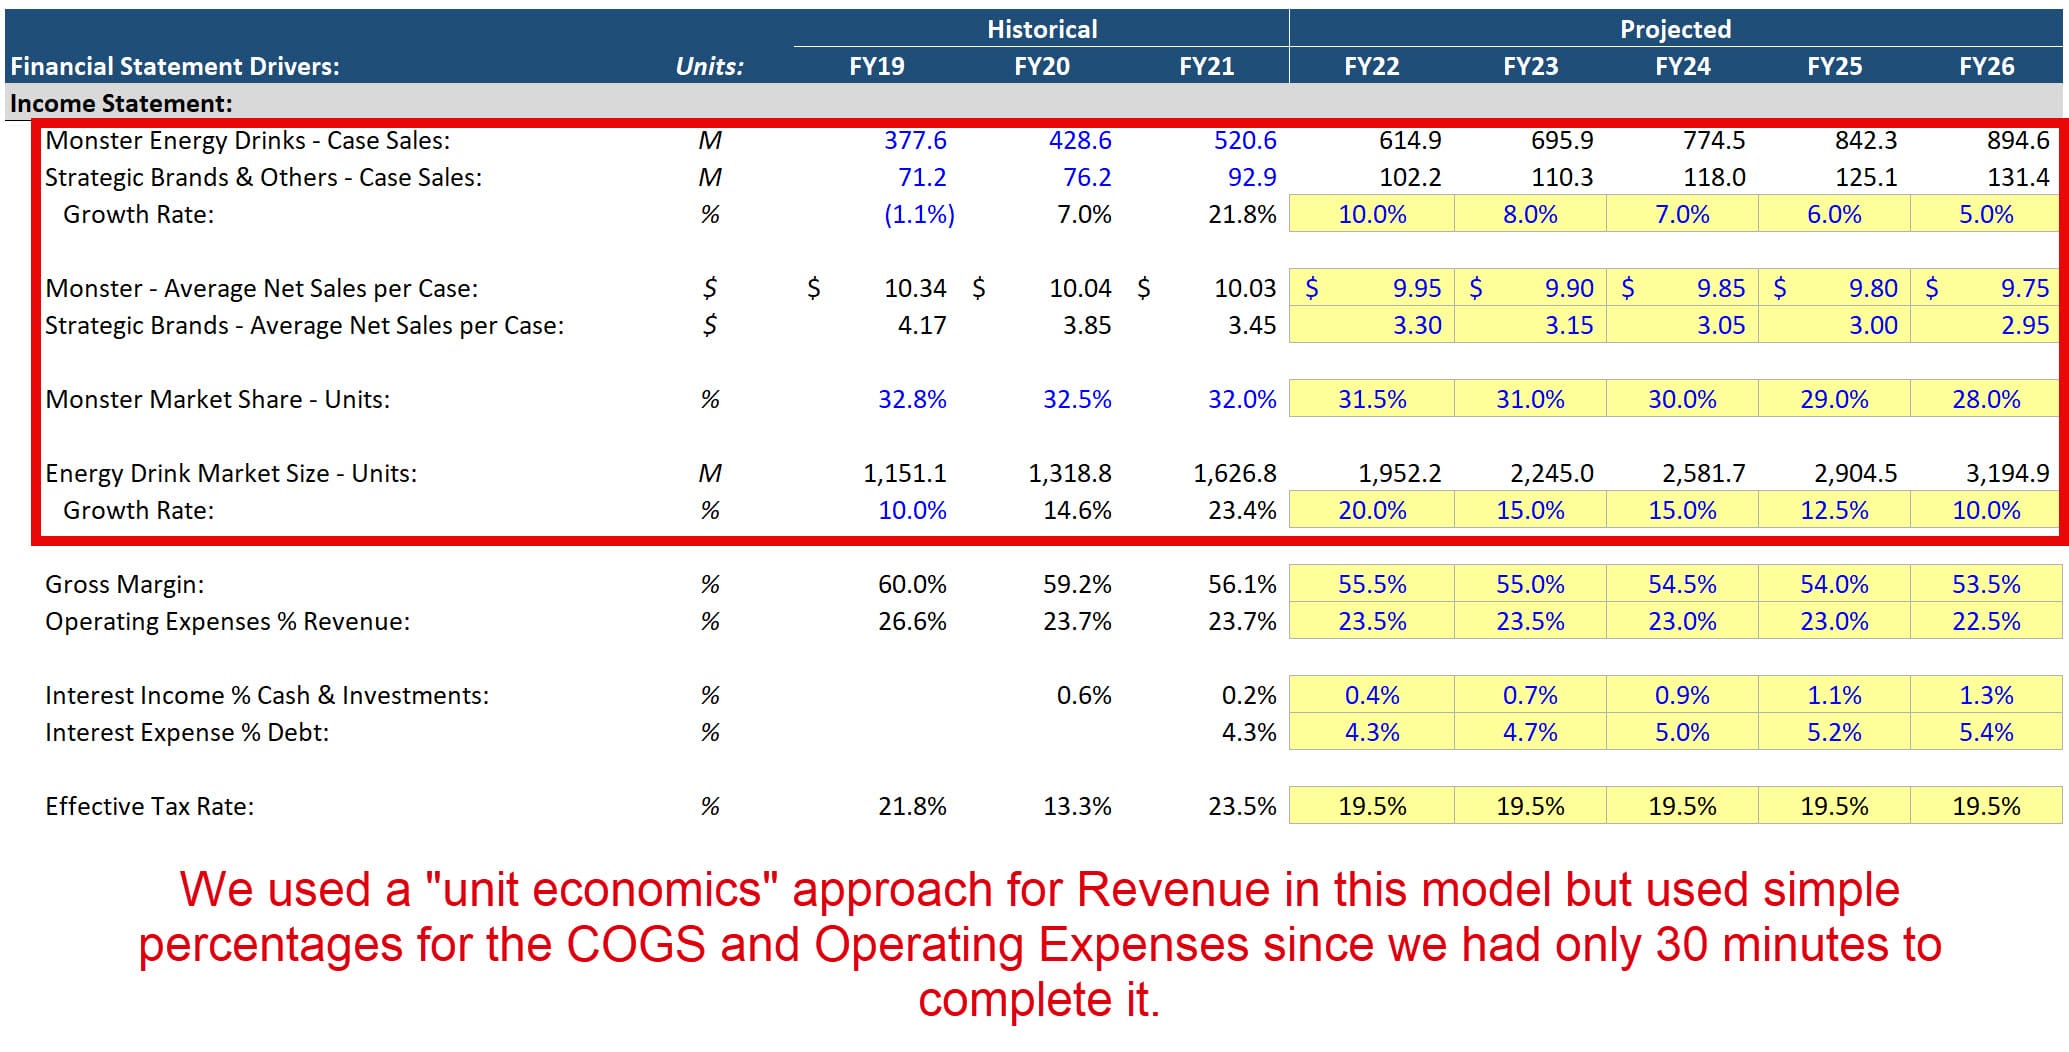Screen dimensions: 2069x1052
Task: Click the FY23 Gross Margin yellow cell
Action: click(x=1530, y=583)
